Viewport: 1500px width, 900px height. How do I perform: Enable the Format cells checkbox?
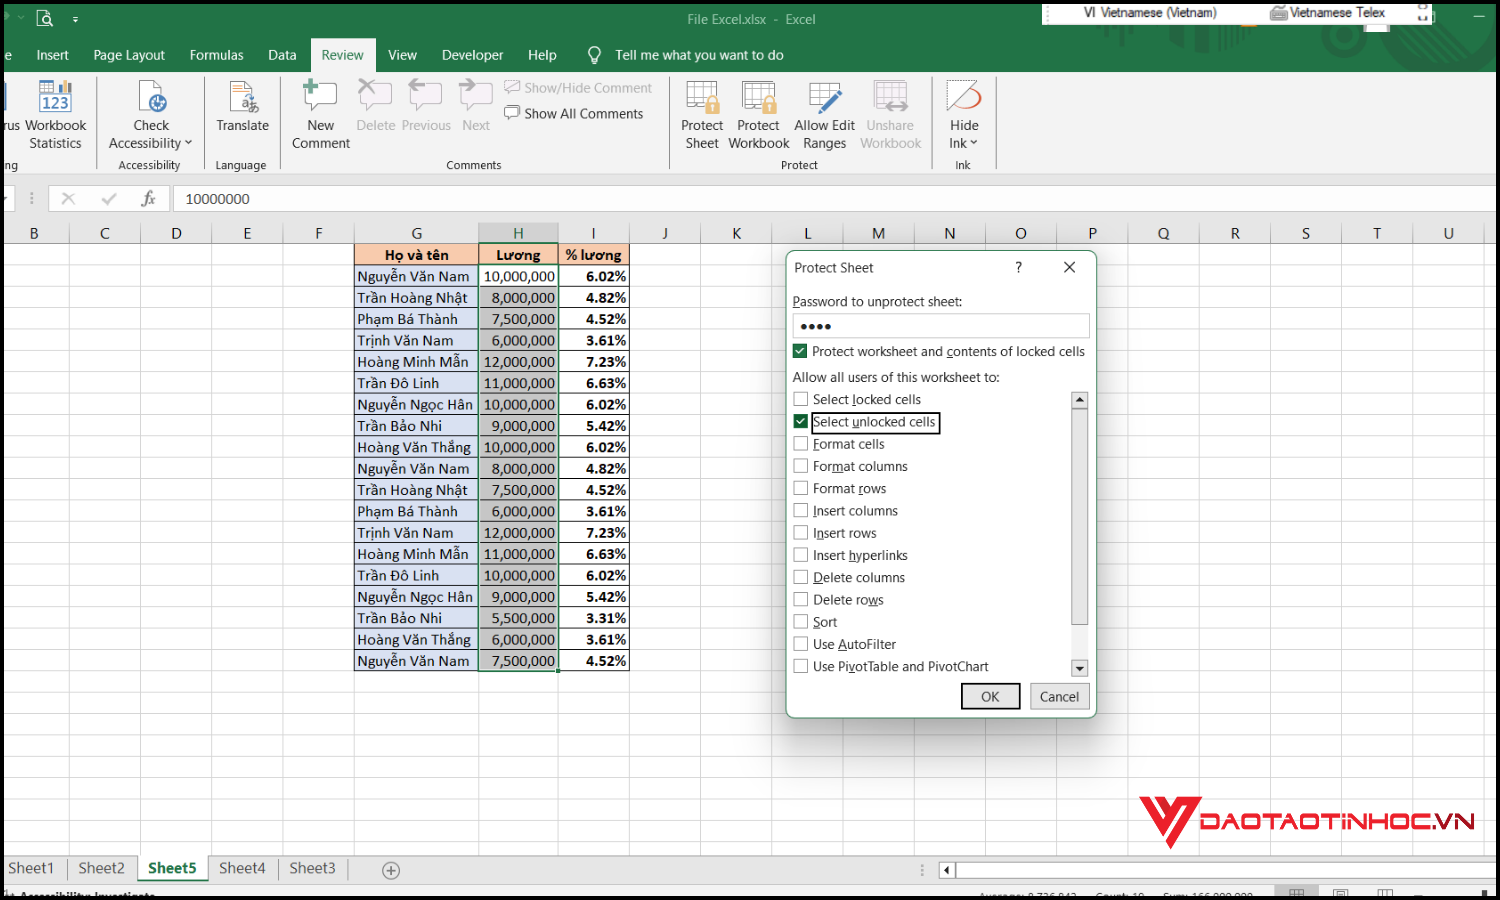click(801, 444)
